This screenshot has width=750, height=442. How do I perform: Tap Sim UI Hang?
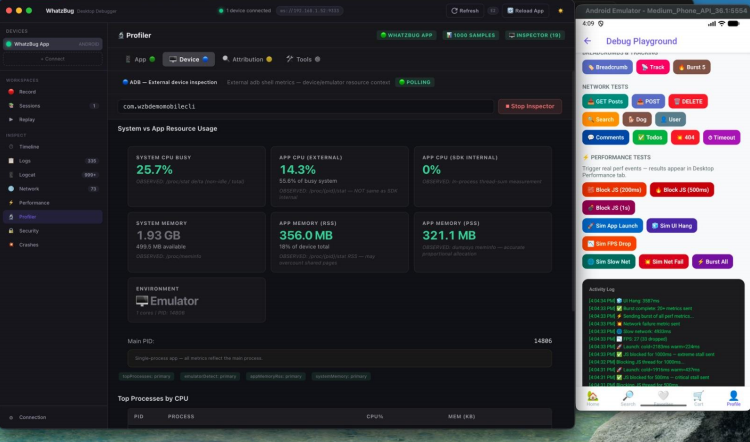point(672,226)
